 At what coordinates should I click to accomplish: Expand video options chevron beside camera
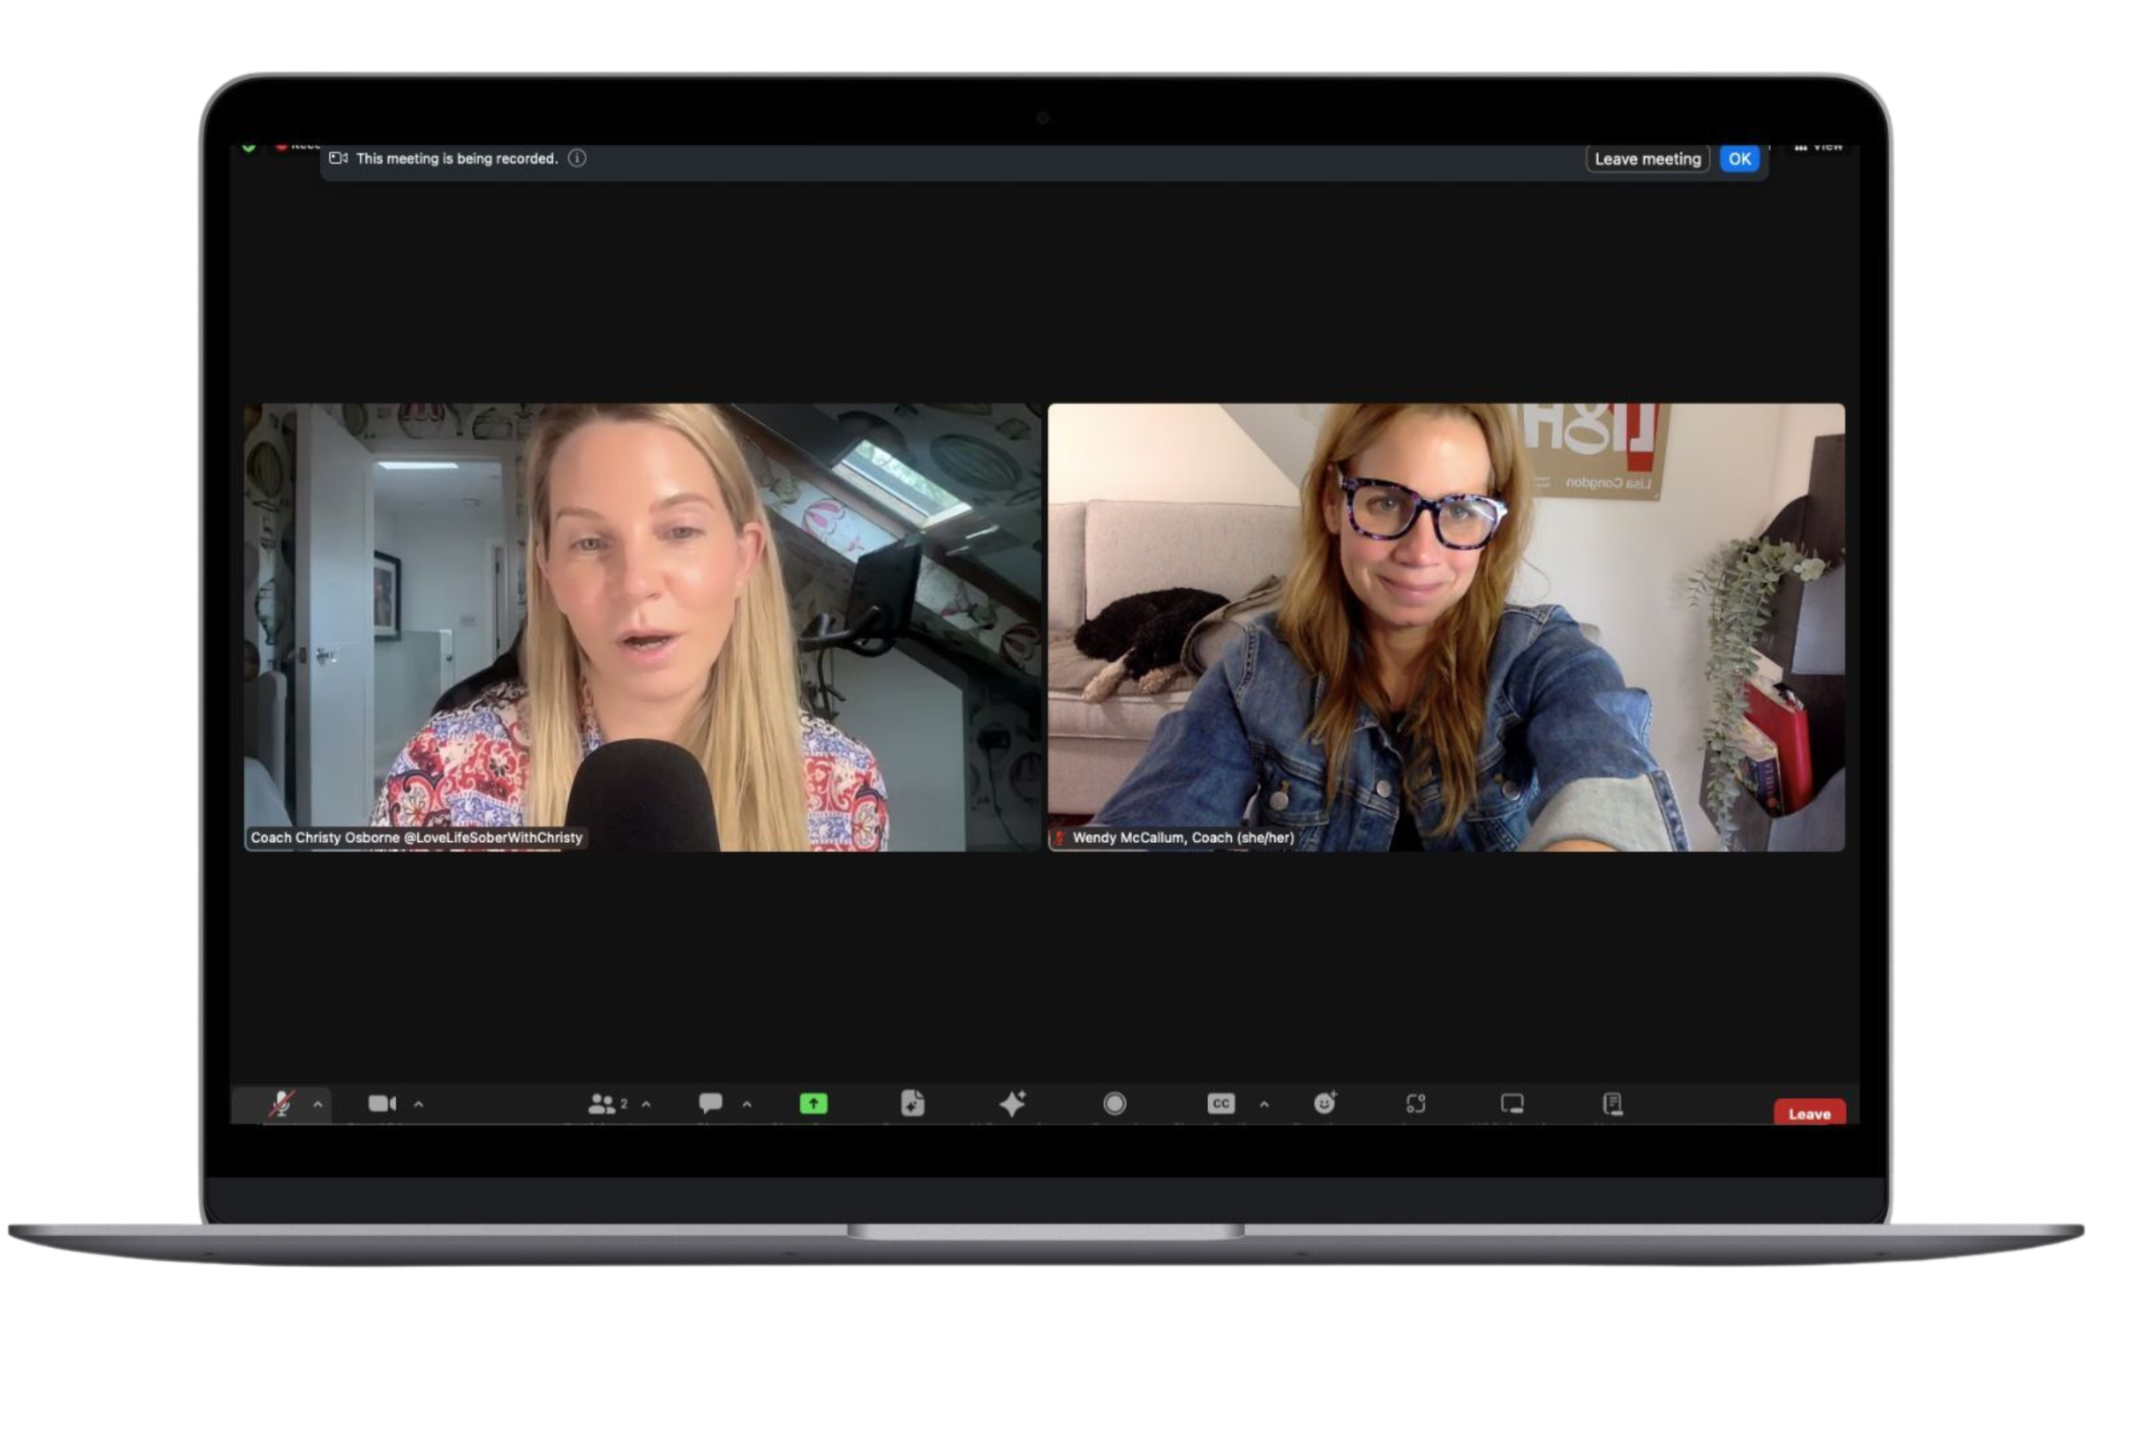[x=419, y=1105]
